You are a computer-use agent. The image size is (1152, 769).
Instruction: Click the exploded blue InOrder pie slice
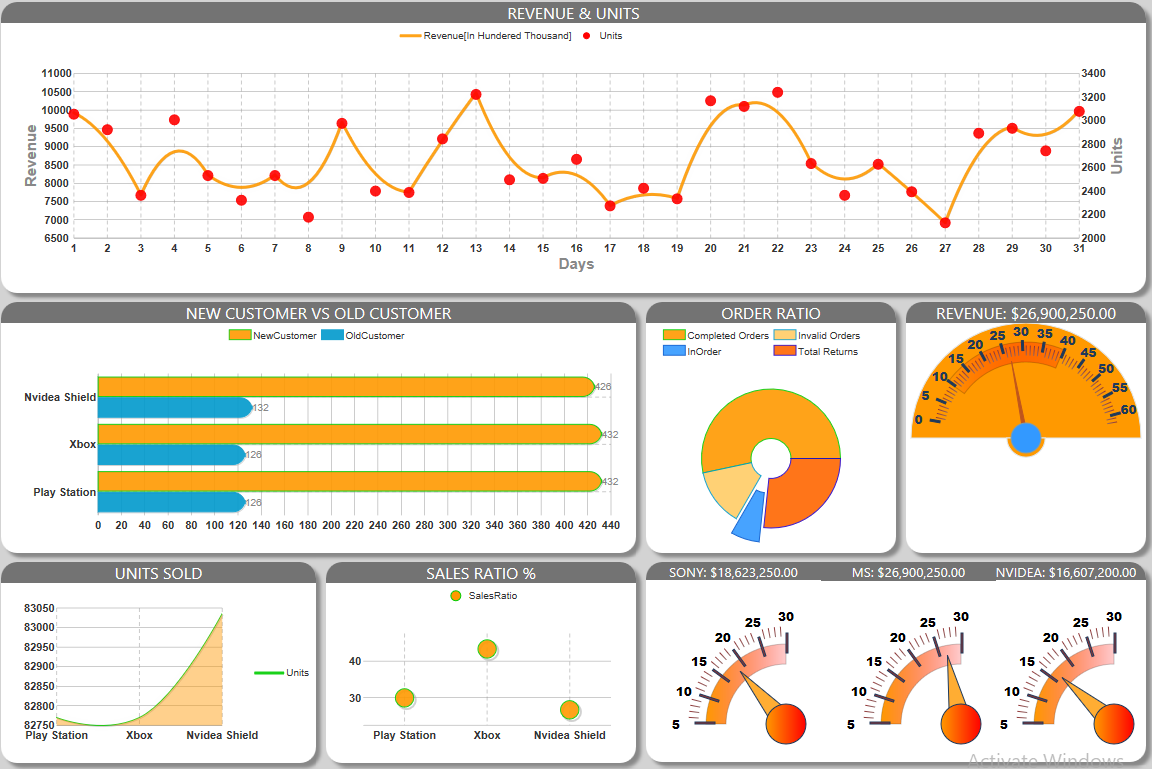pyautogui.click(x=748, y=515)
